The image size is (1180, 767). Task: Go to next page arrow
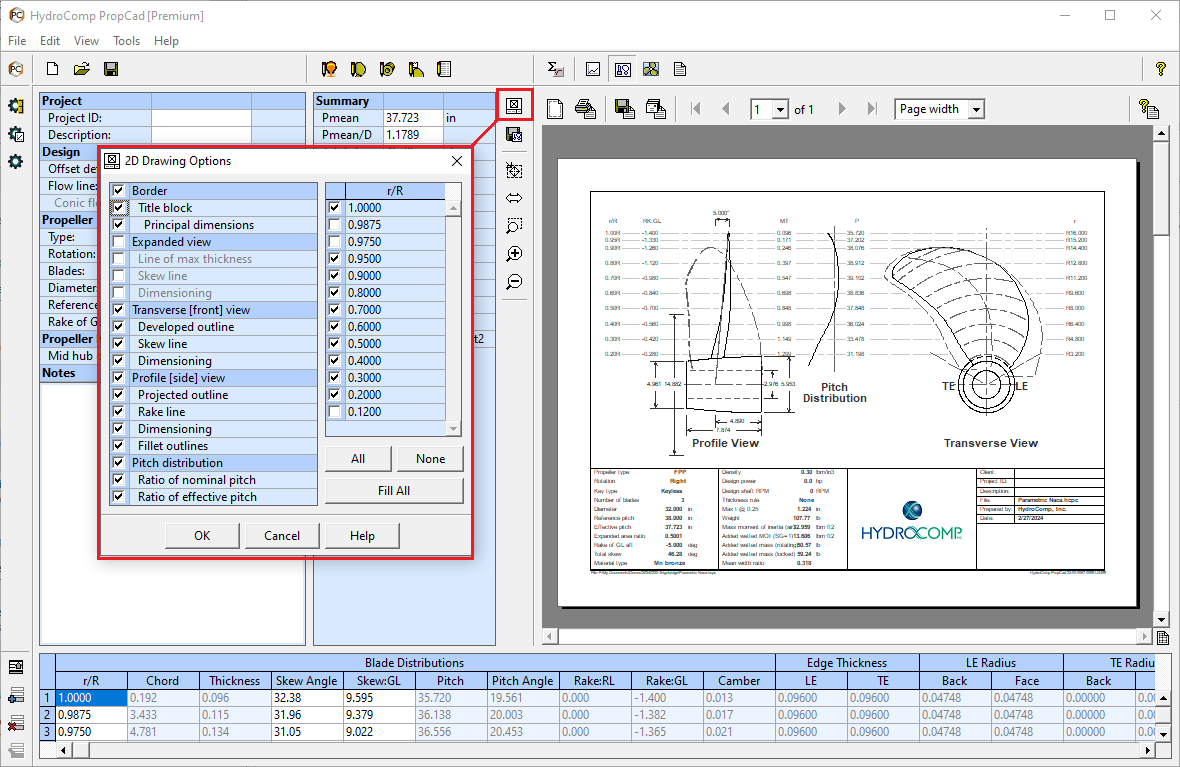(x=842, y=109)
